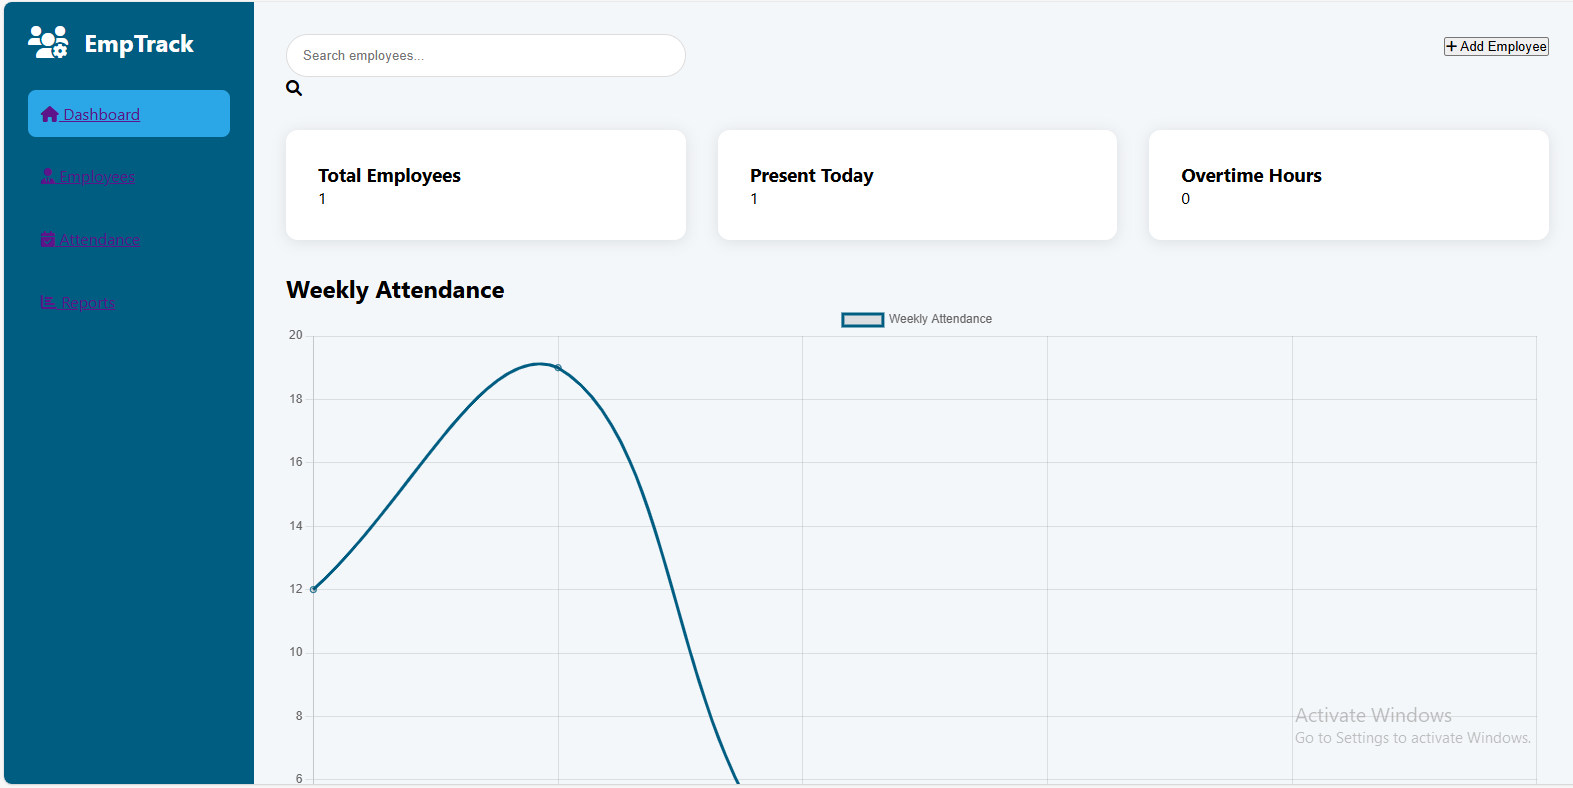Select the Total Employees stat card
This screenshot has height=788, width=1573.
[x=485, y=185]
